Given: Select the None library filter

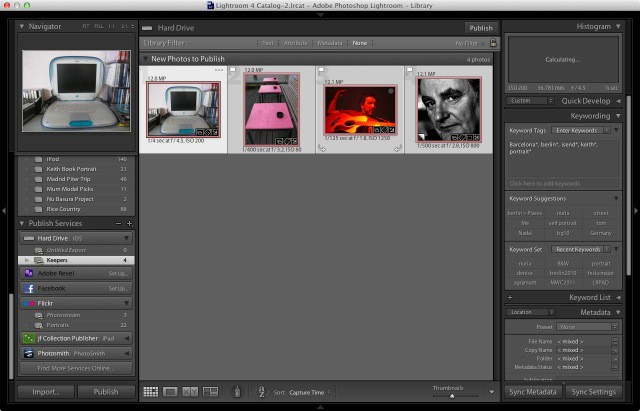Looking at the screenshot, I should [360, 43].
